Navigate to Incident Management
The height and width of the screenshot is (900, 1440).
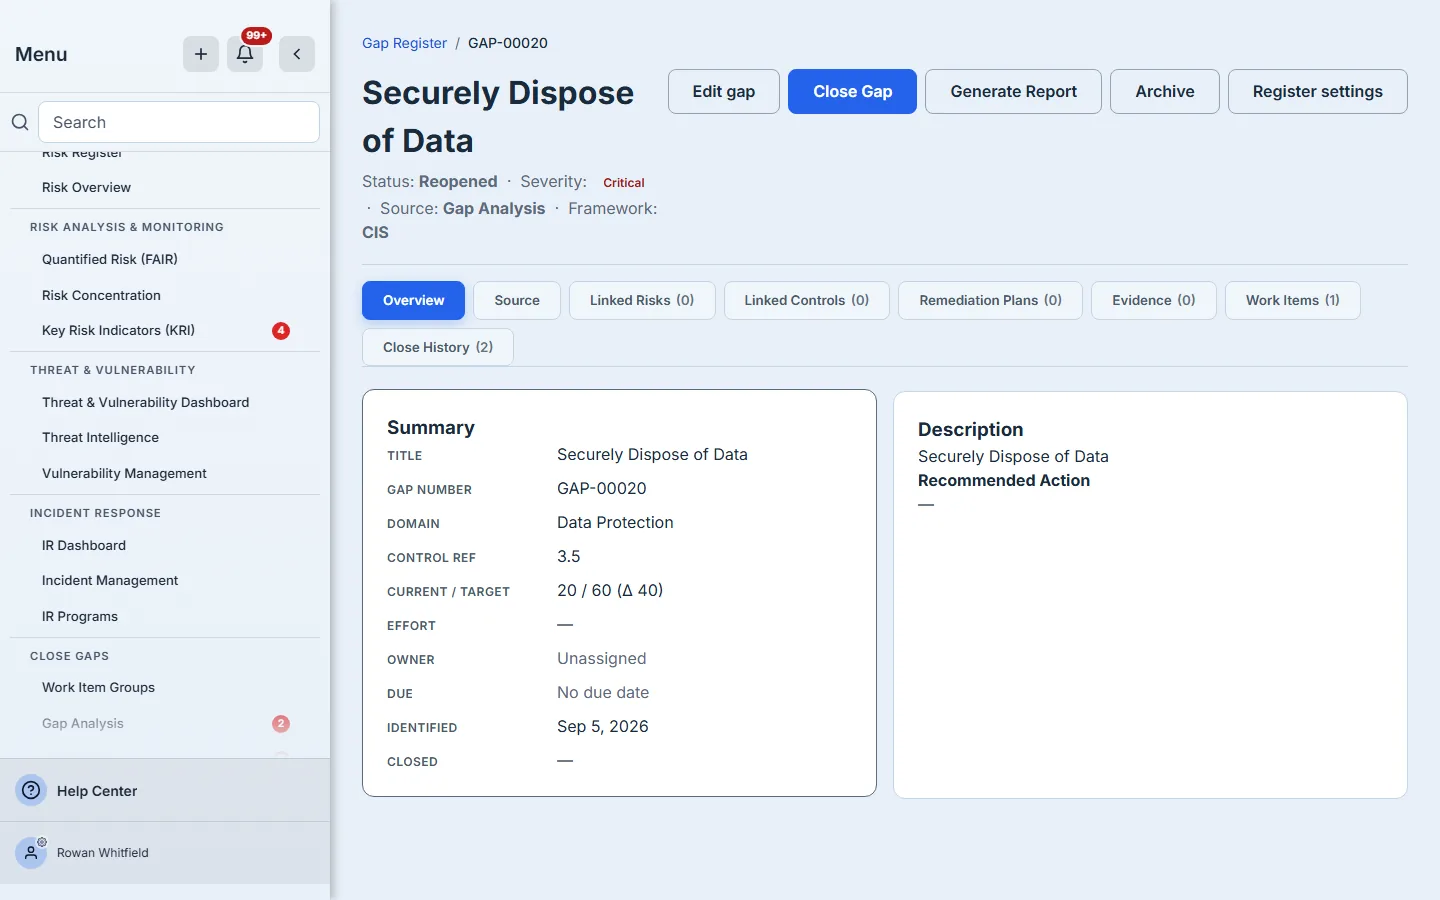tap(110, 580)
